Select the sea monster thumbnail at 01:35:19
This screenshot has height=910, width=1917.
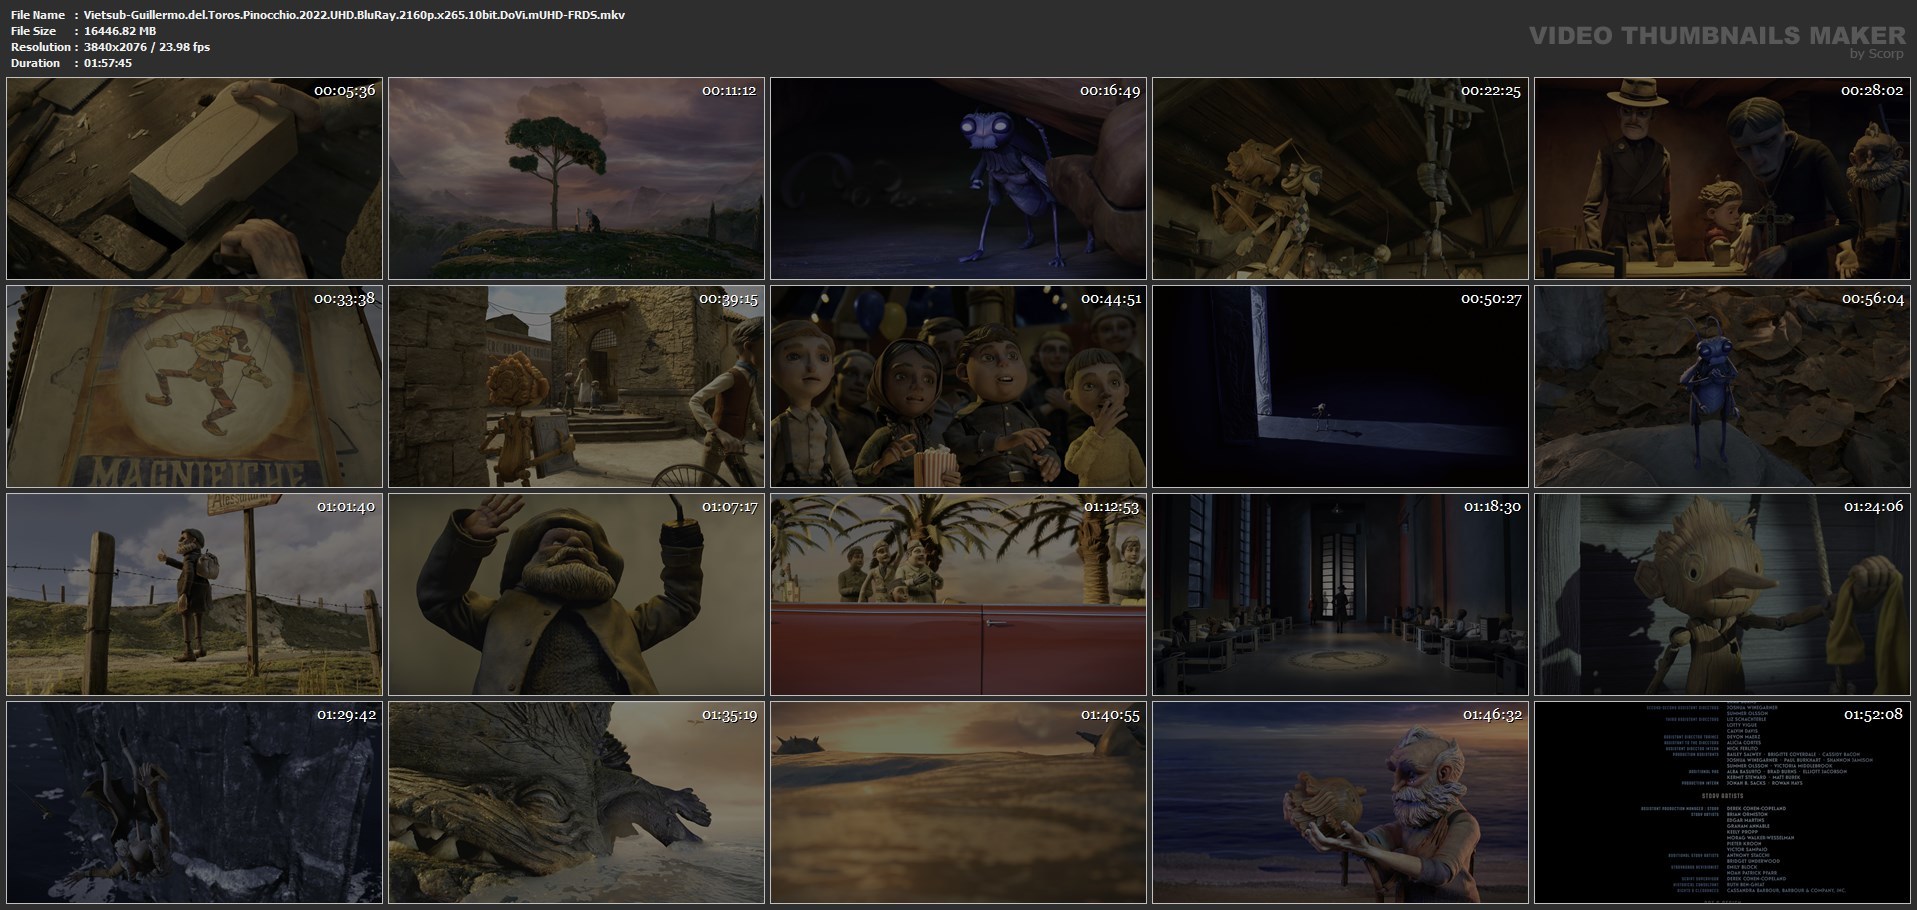(x=576, y=803)
